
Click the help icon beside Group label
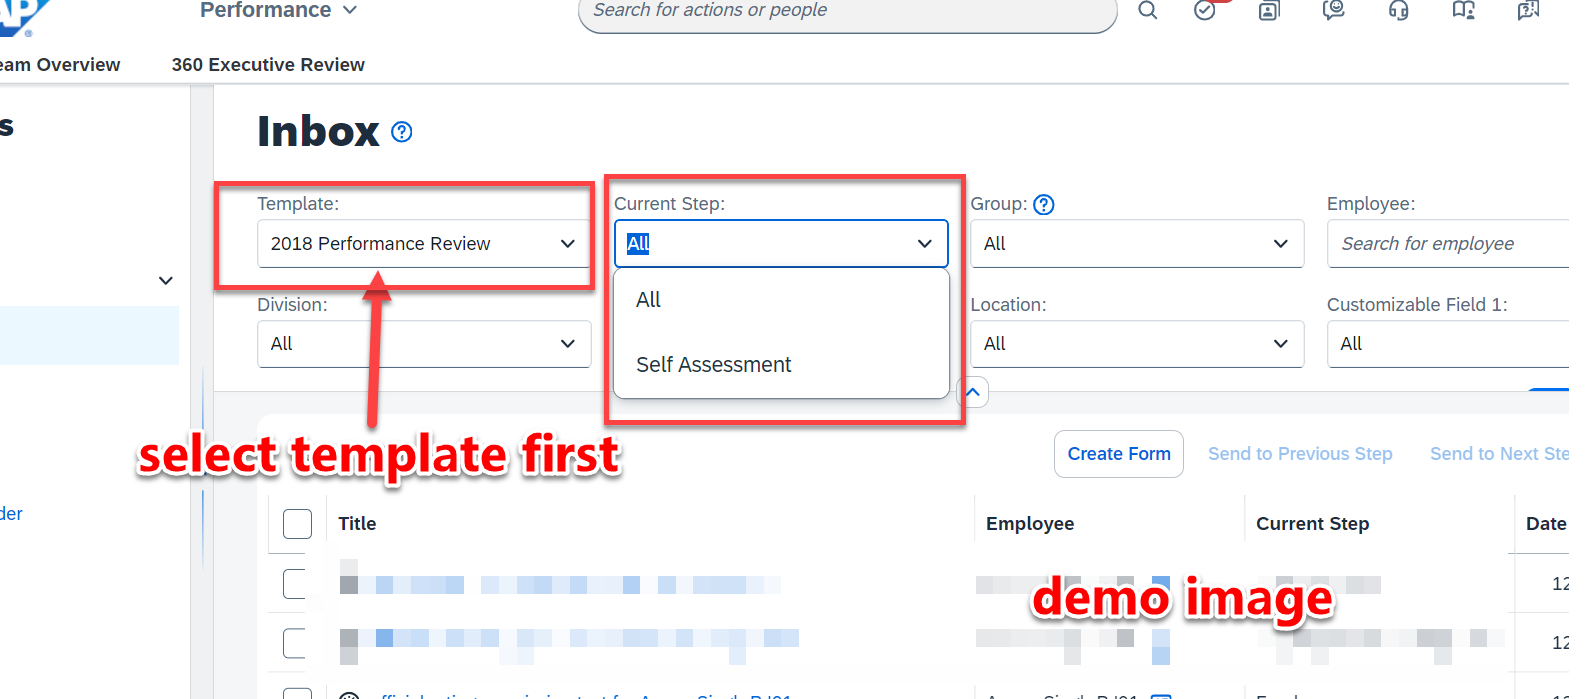tap(1044, 204)
